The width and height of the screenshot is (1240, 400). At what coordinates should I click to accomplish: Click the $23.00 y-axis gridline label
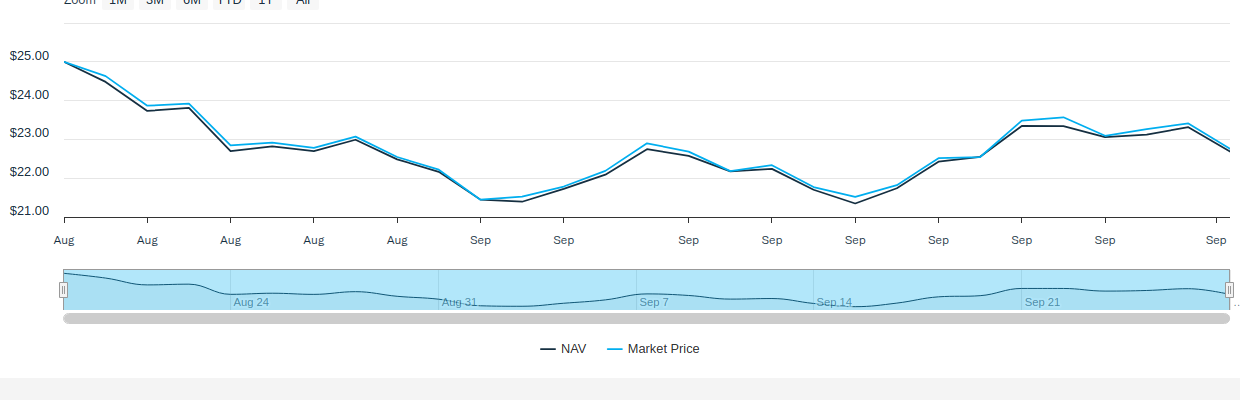point(29,134)
